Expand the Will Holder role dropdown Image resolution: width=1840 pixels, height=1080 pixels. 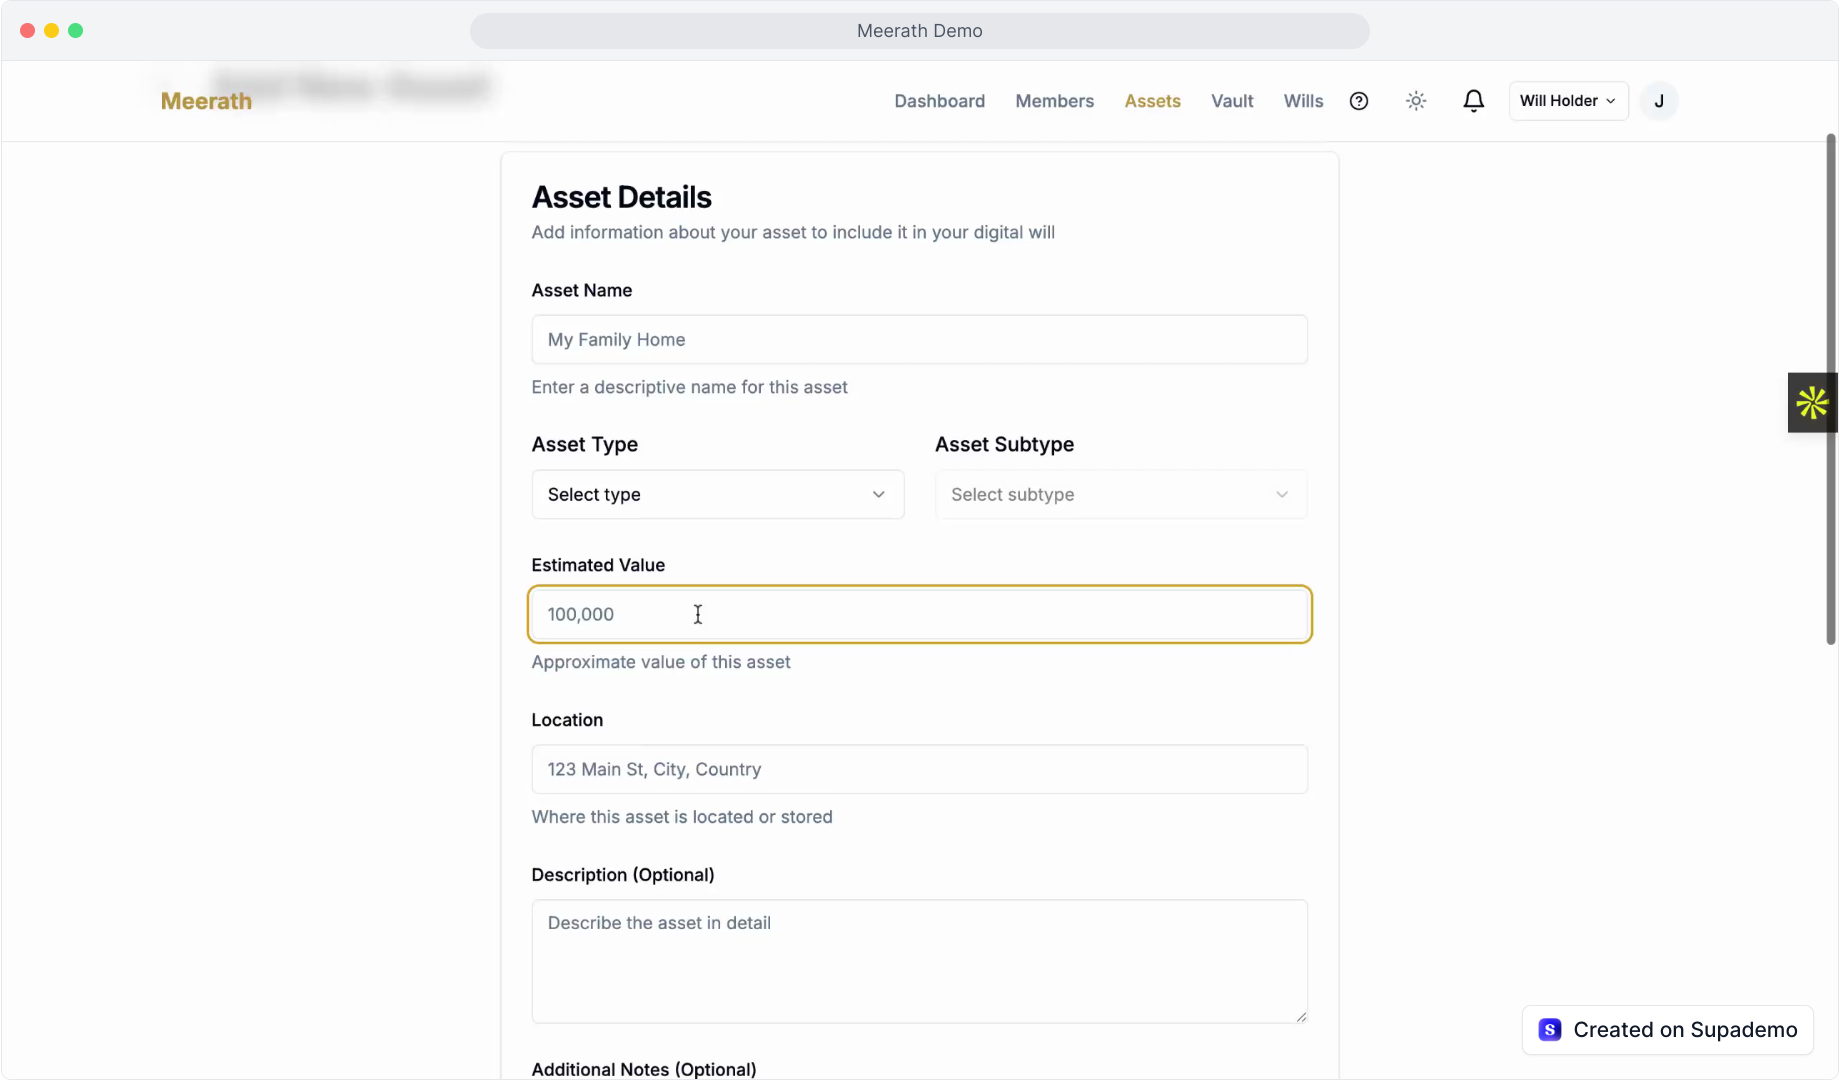(1568, 101)
